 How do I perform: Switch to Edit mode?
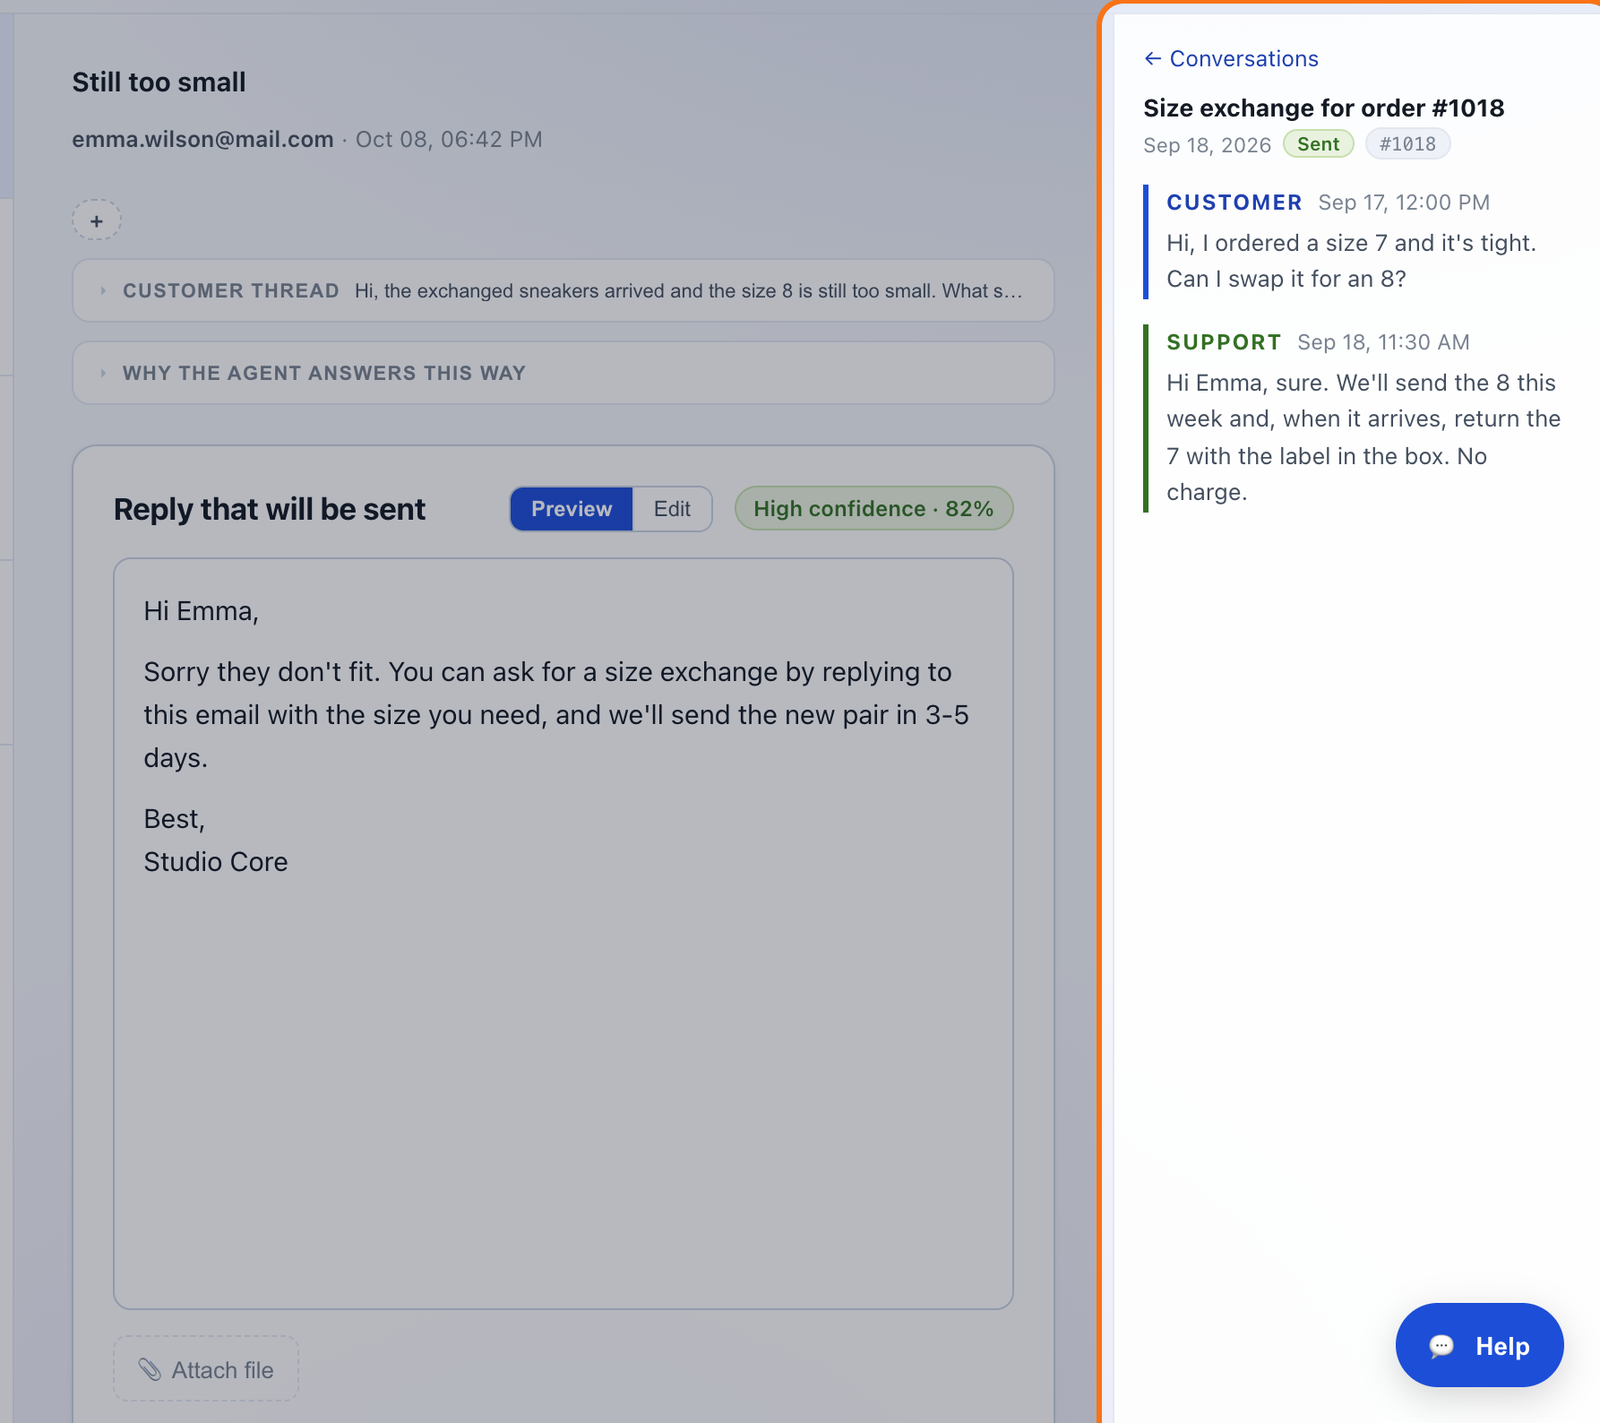(672, 509)
